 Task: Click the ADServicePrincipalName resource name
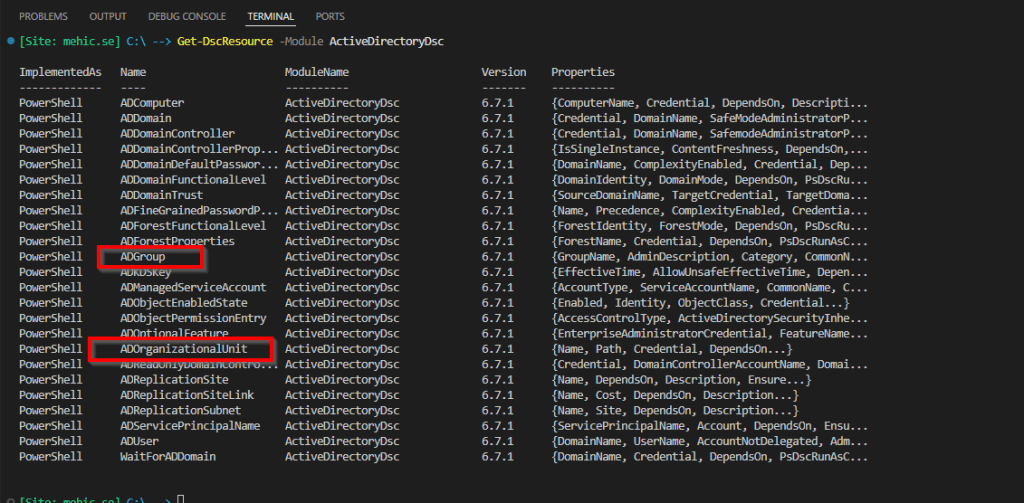pos(190,426)
